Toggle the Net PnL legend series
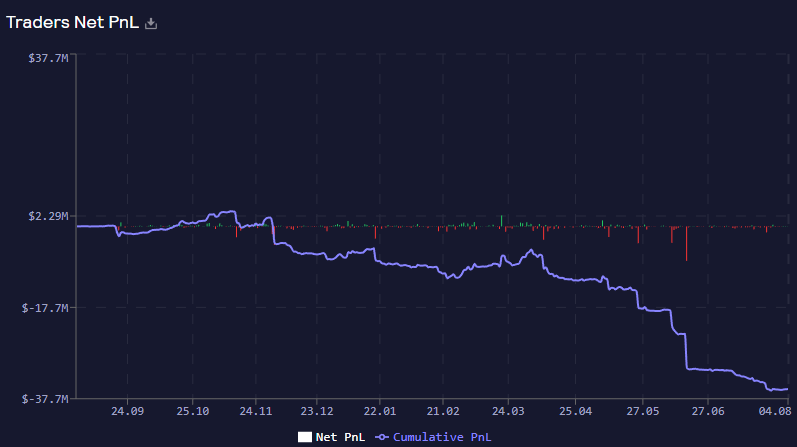This screenshot has width=797, height=447. [331, 437]
